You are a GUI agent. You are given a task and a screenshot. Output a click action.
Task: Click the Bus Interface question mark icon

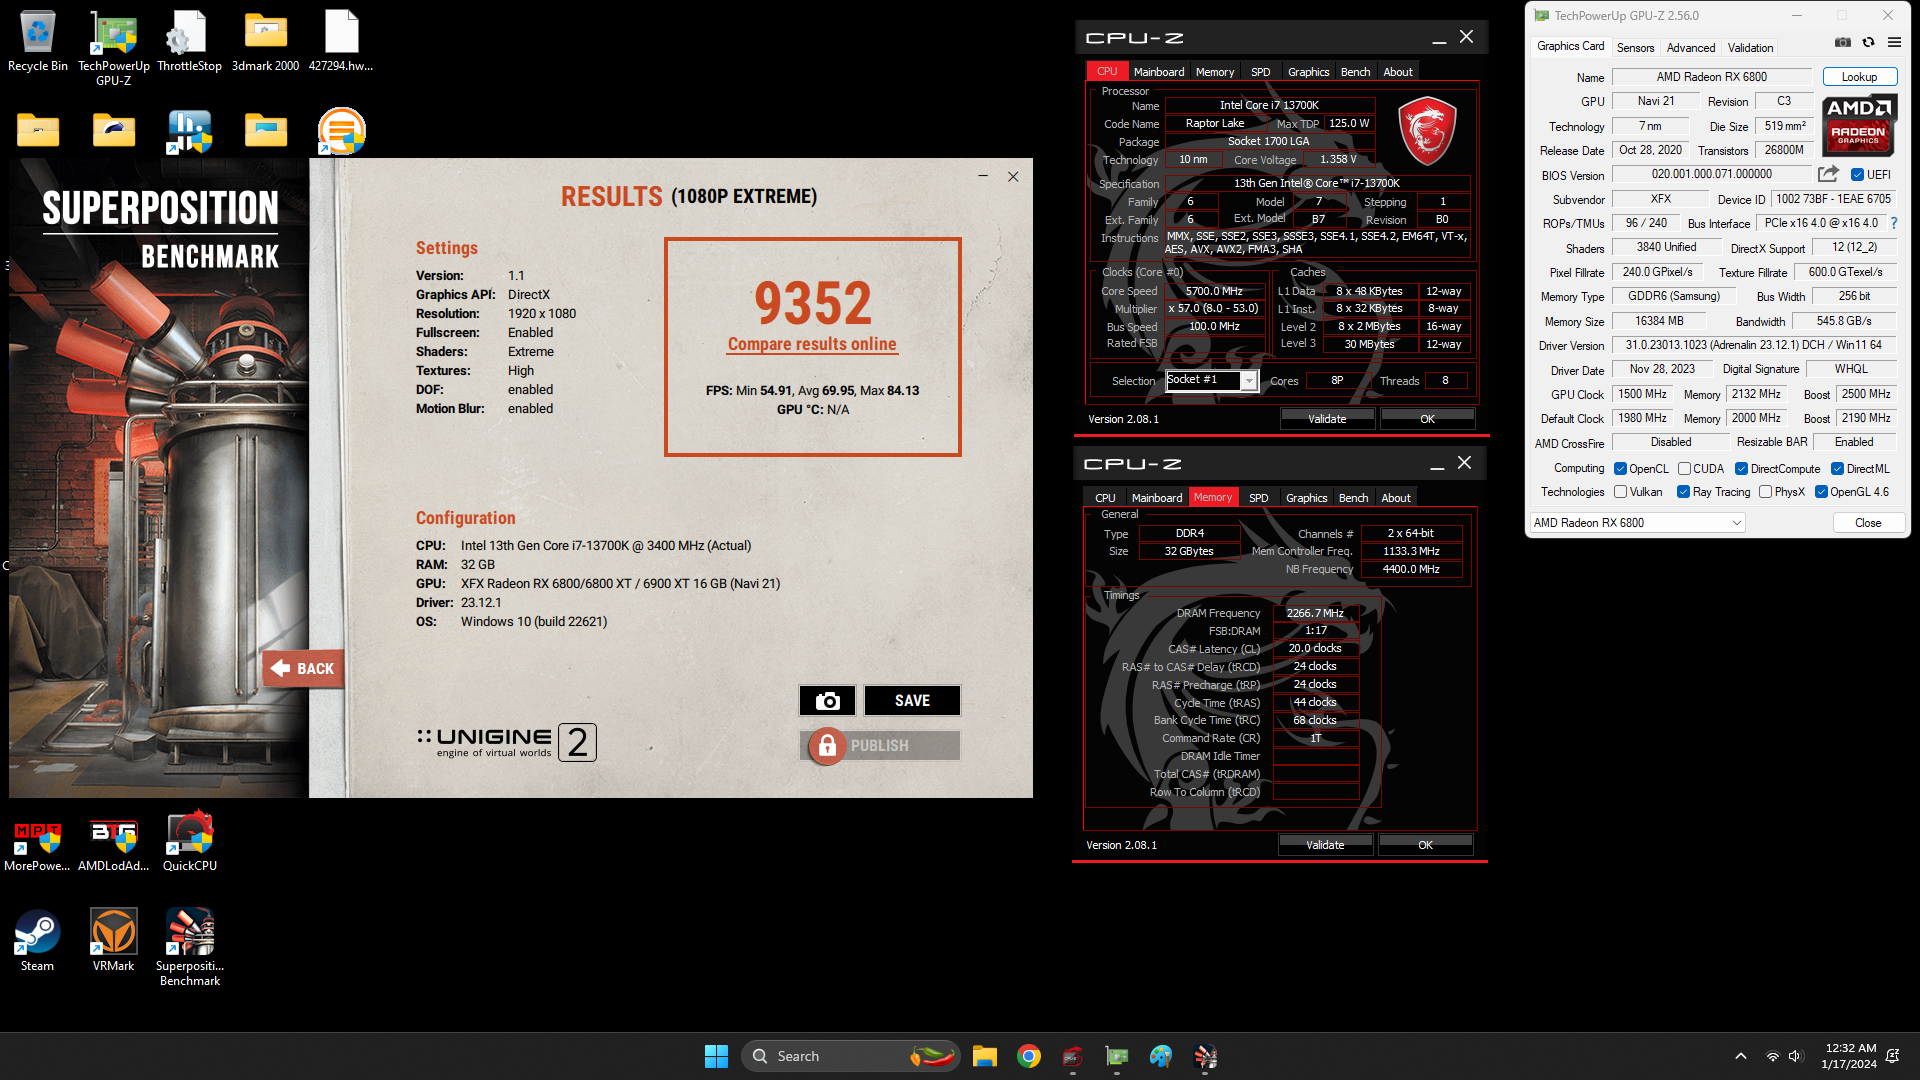pos(1893,223)
